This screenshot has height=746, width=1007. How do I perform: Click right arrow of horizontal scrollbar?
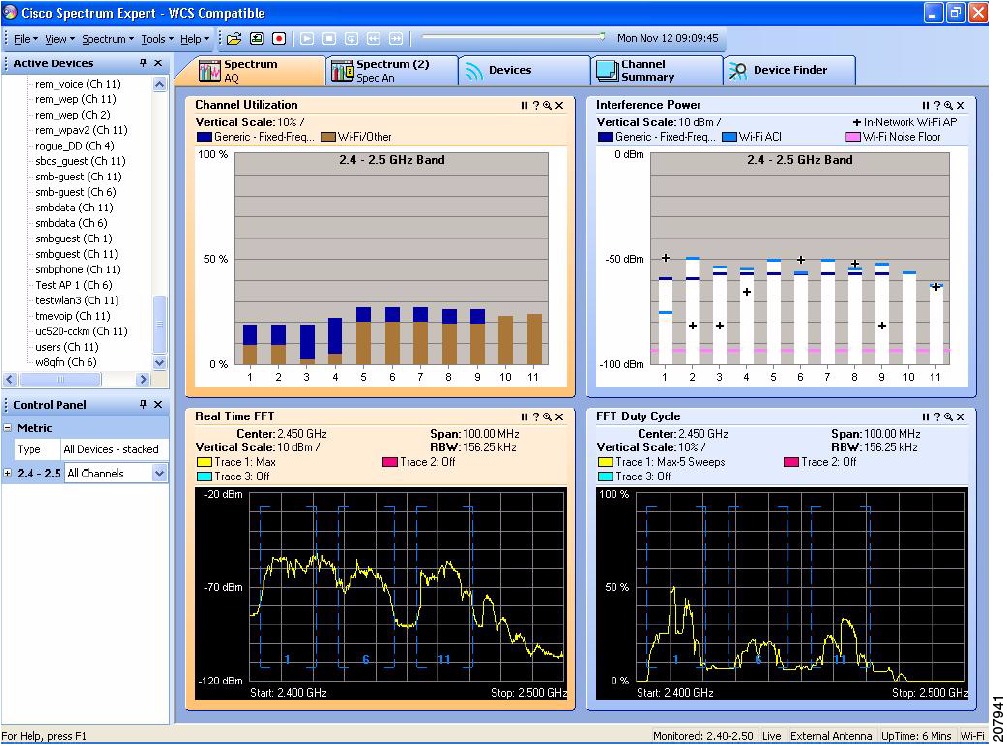[143, 379]
